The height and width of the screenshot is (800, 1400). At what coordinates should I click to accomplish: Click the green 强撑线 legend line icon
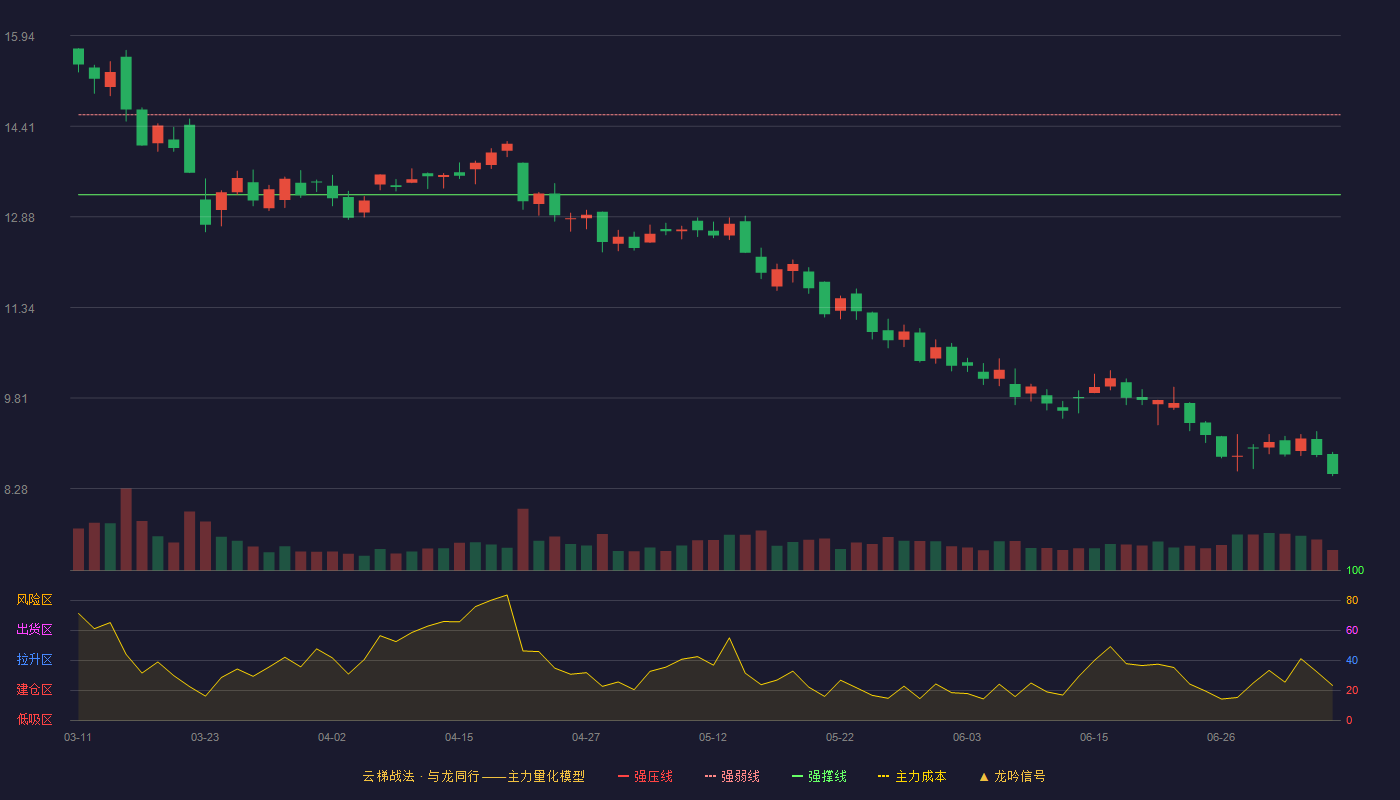click(798, 776)
